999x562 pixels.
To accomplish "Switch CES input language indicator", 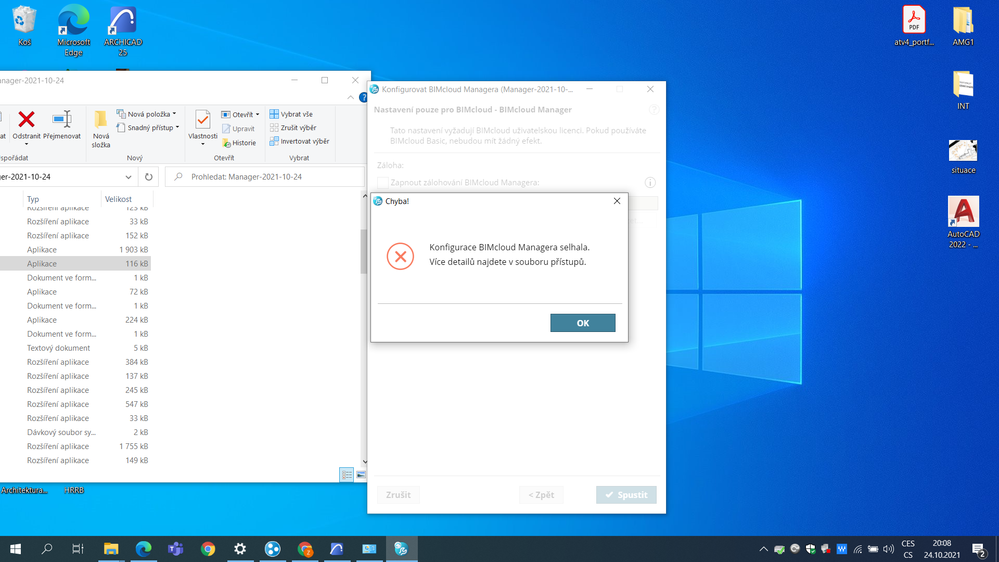I will pos(908,549).
